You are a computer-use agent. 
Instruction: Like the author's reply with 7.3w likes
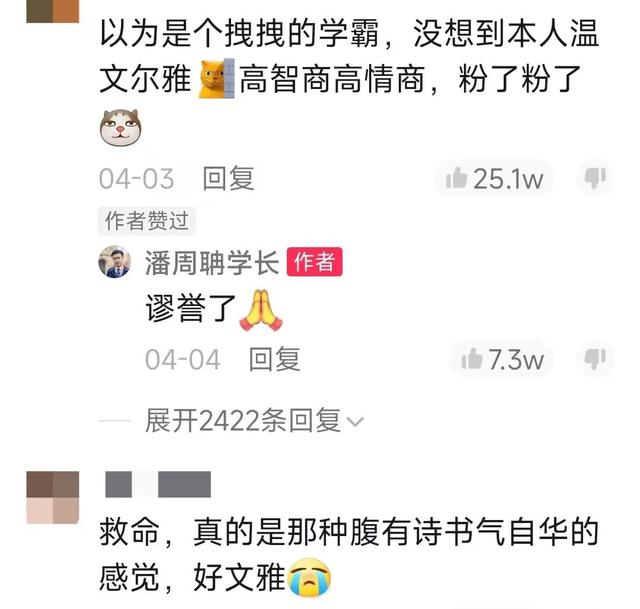coord(502,359)
